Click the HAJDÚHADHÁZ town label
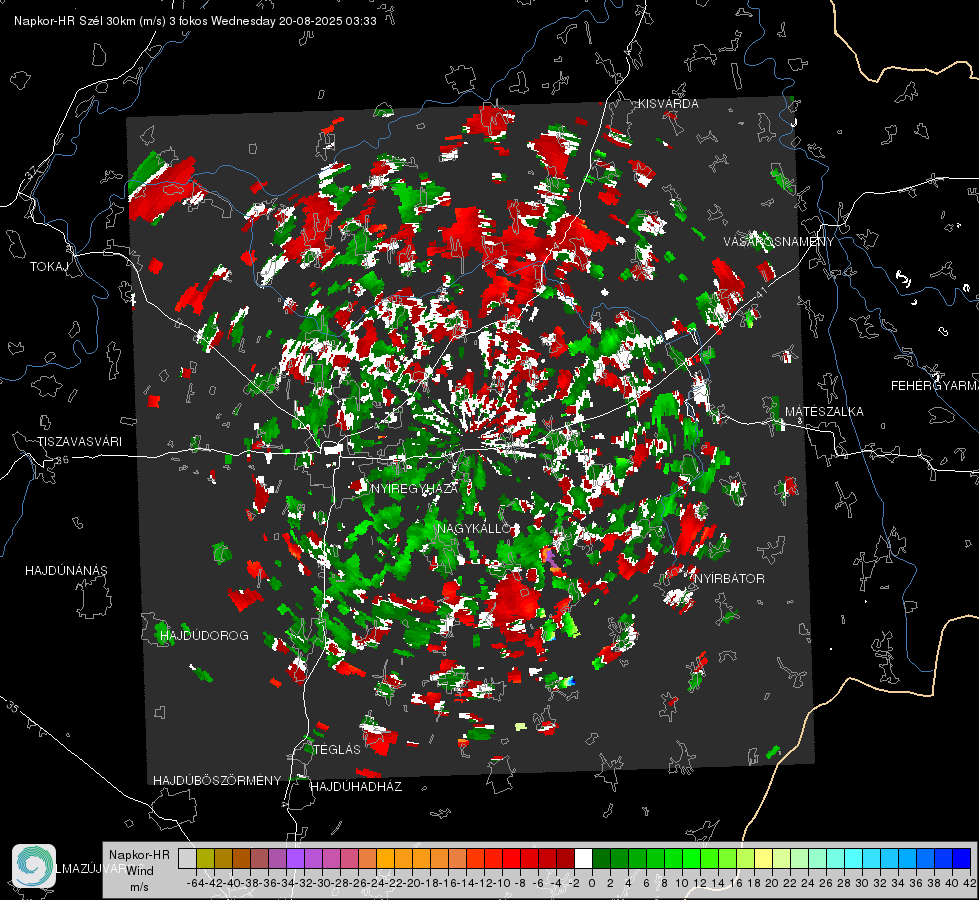Image resolution: width=979 pixels, height=900 pixels. (x=356, y=787)
